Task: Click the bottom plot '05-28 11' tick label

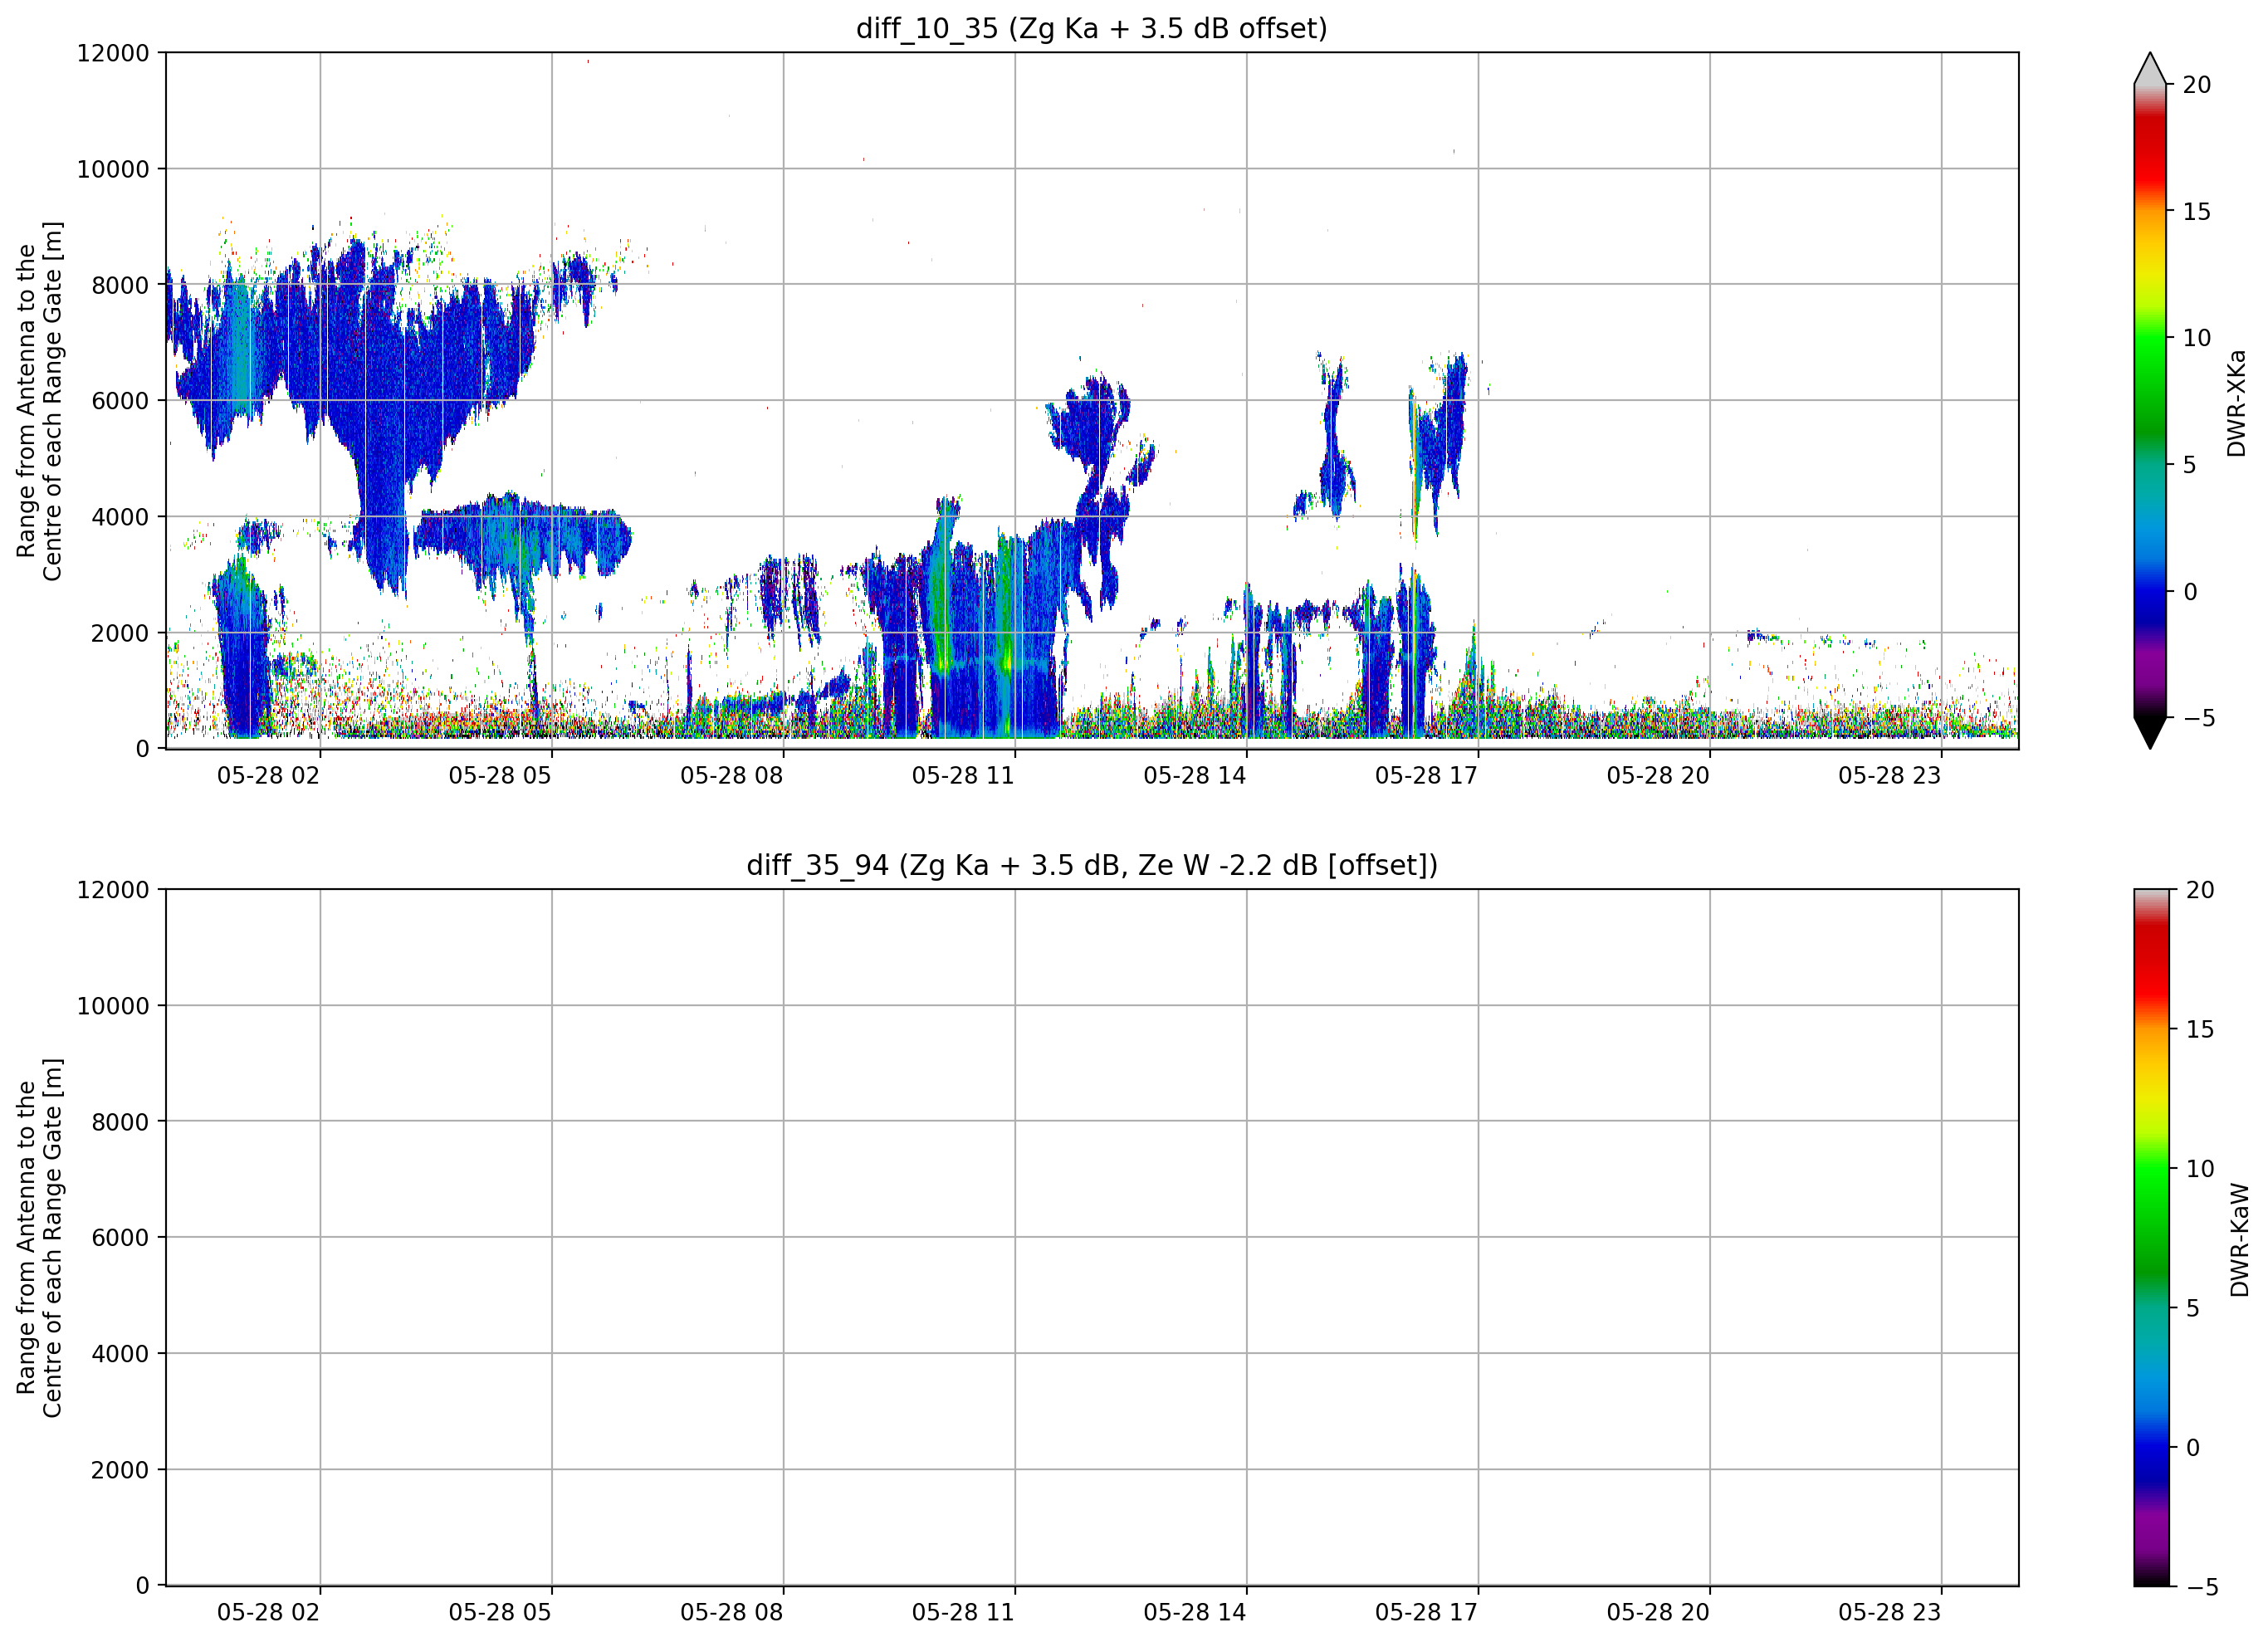Action: [x=963, y=1613]
